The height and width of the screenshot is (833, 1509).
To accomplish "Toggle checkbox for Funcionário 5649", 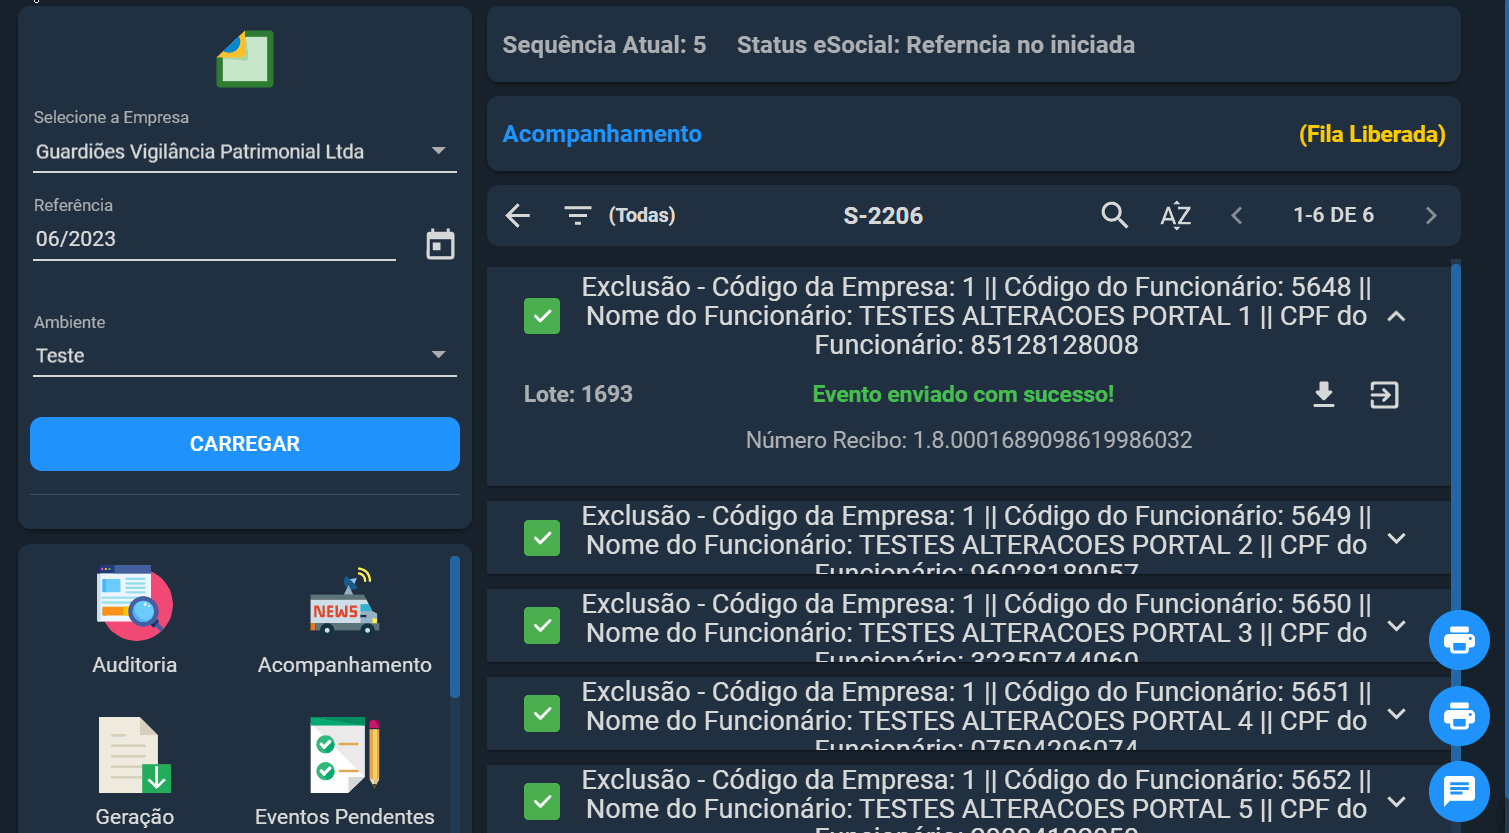I will click(x=542, y=538).
